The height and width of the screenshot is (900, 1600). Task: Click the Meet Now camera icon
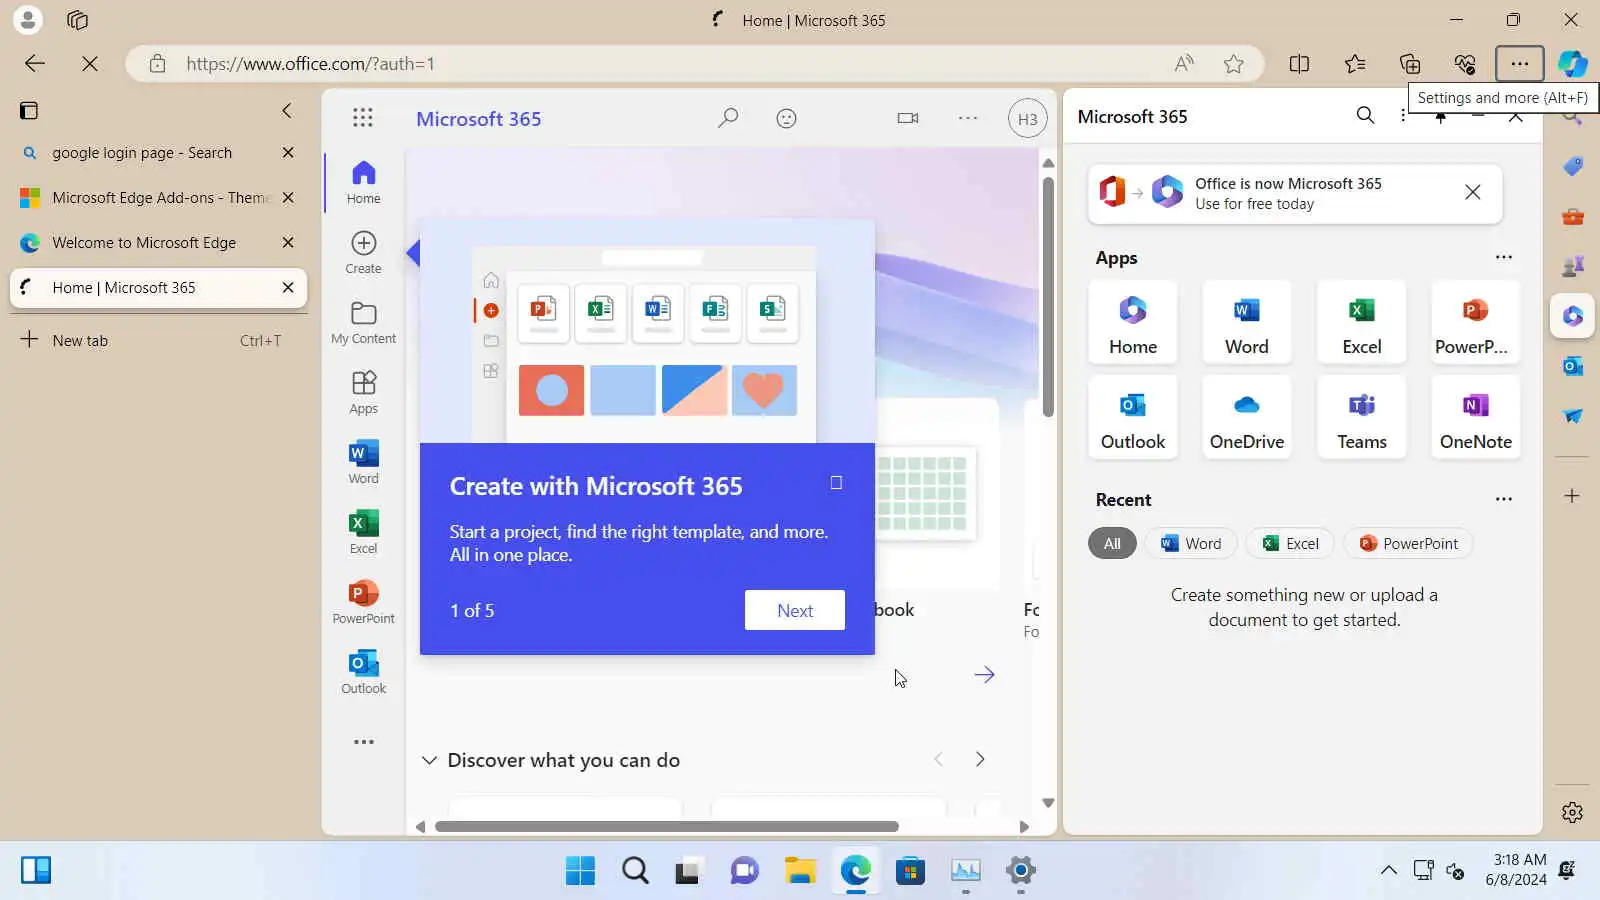click(908, 118)
